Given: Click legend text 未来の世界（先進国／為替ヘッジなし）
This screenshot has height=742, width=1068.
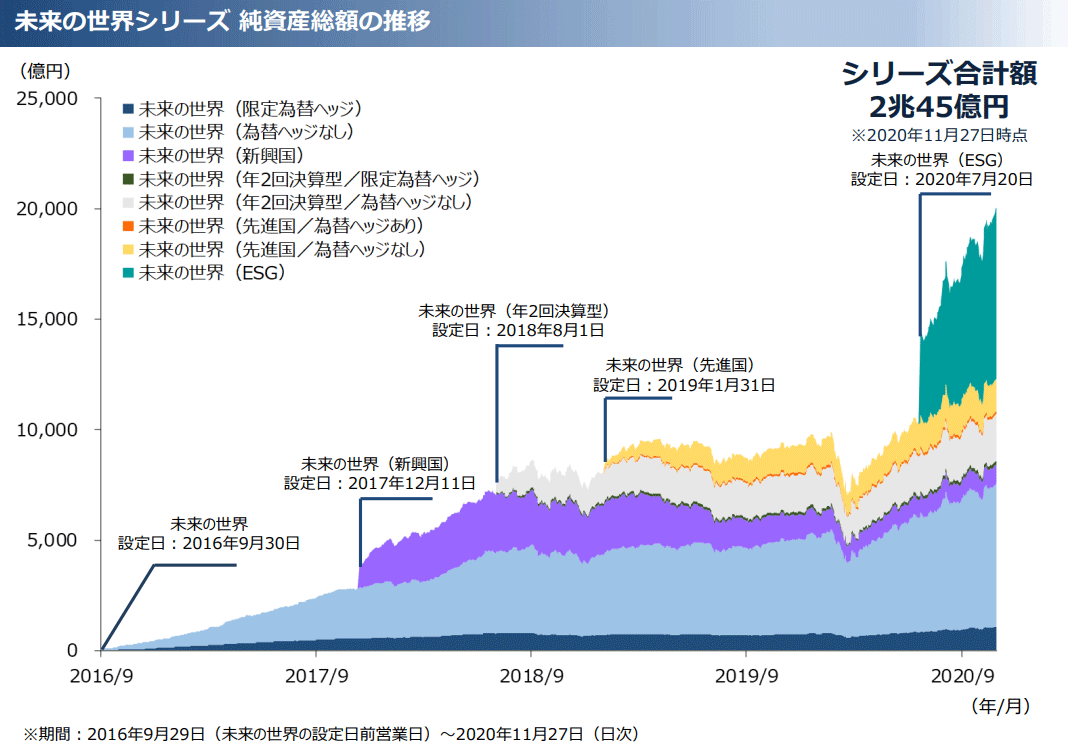Looking at the screenshot, I should click(x=282, y=249).
